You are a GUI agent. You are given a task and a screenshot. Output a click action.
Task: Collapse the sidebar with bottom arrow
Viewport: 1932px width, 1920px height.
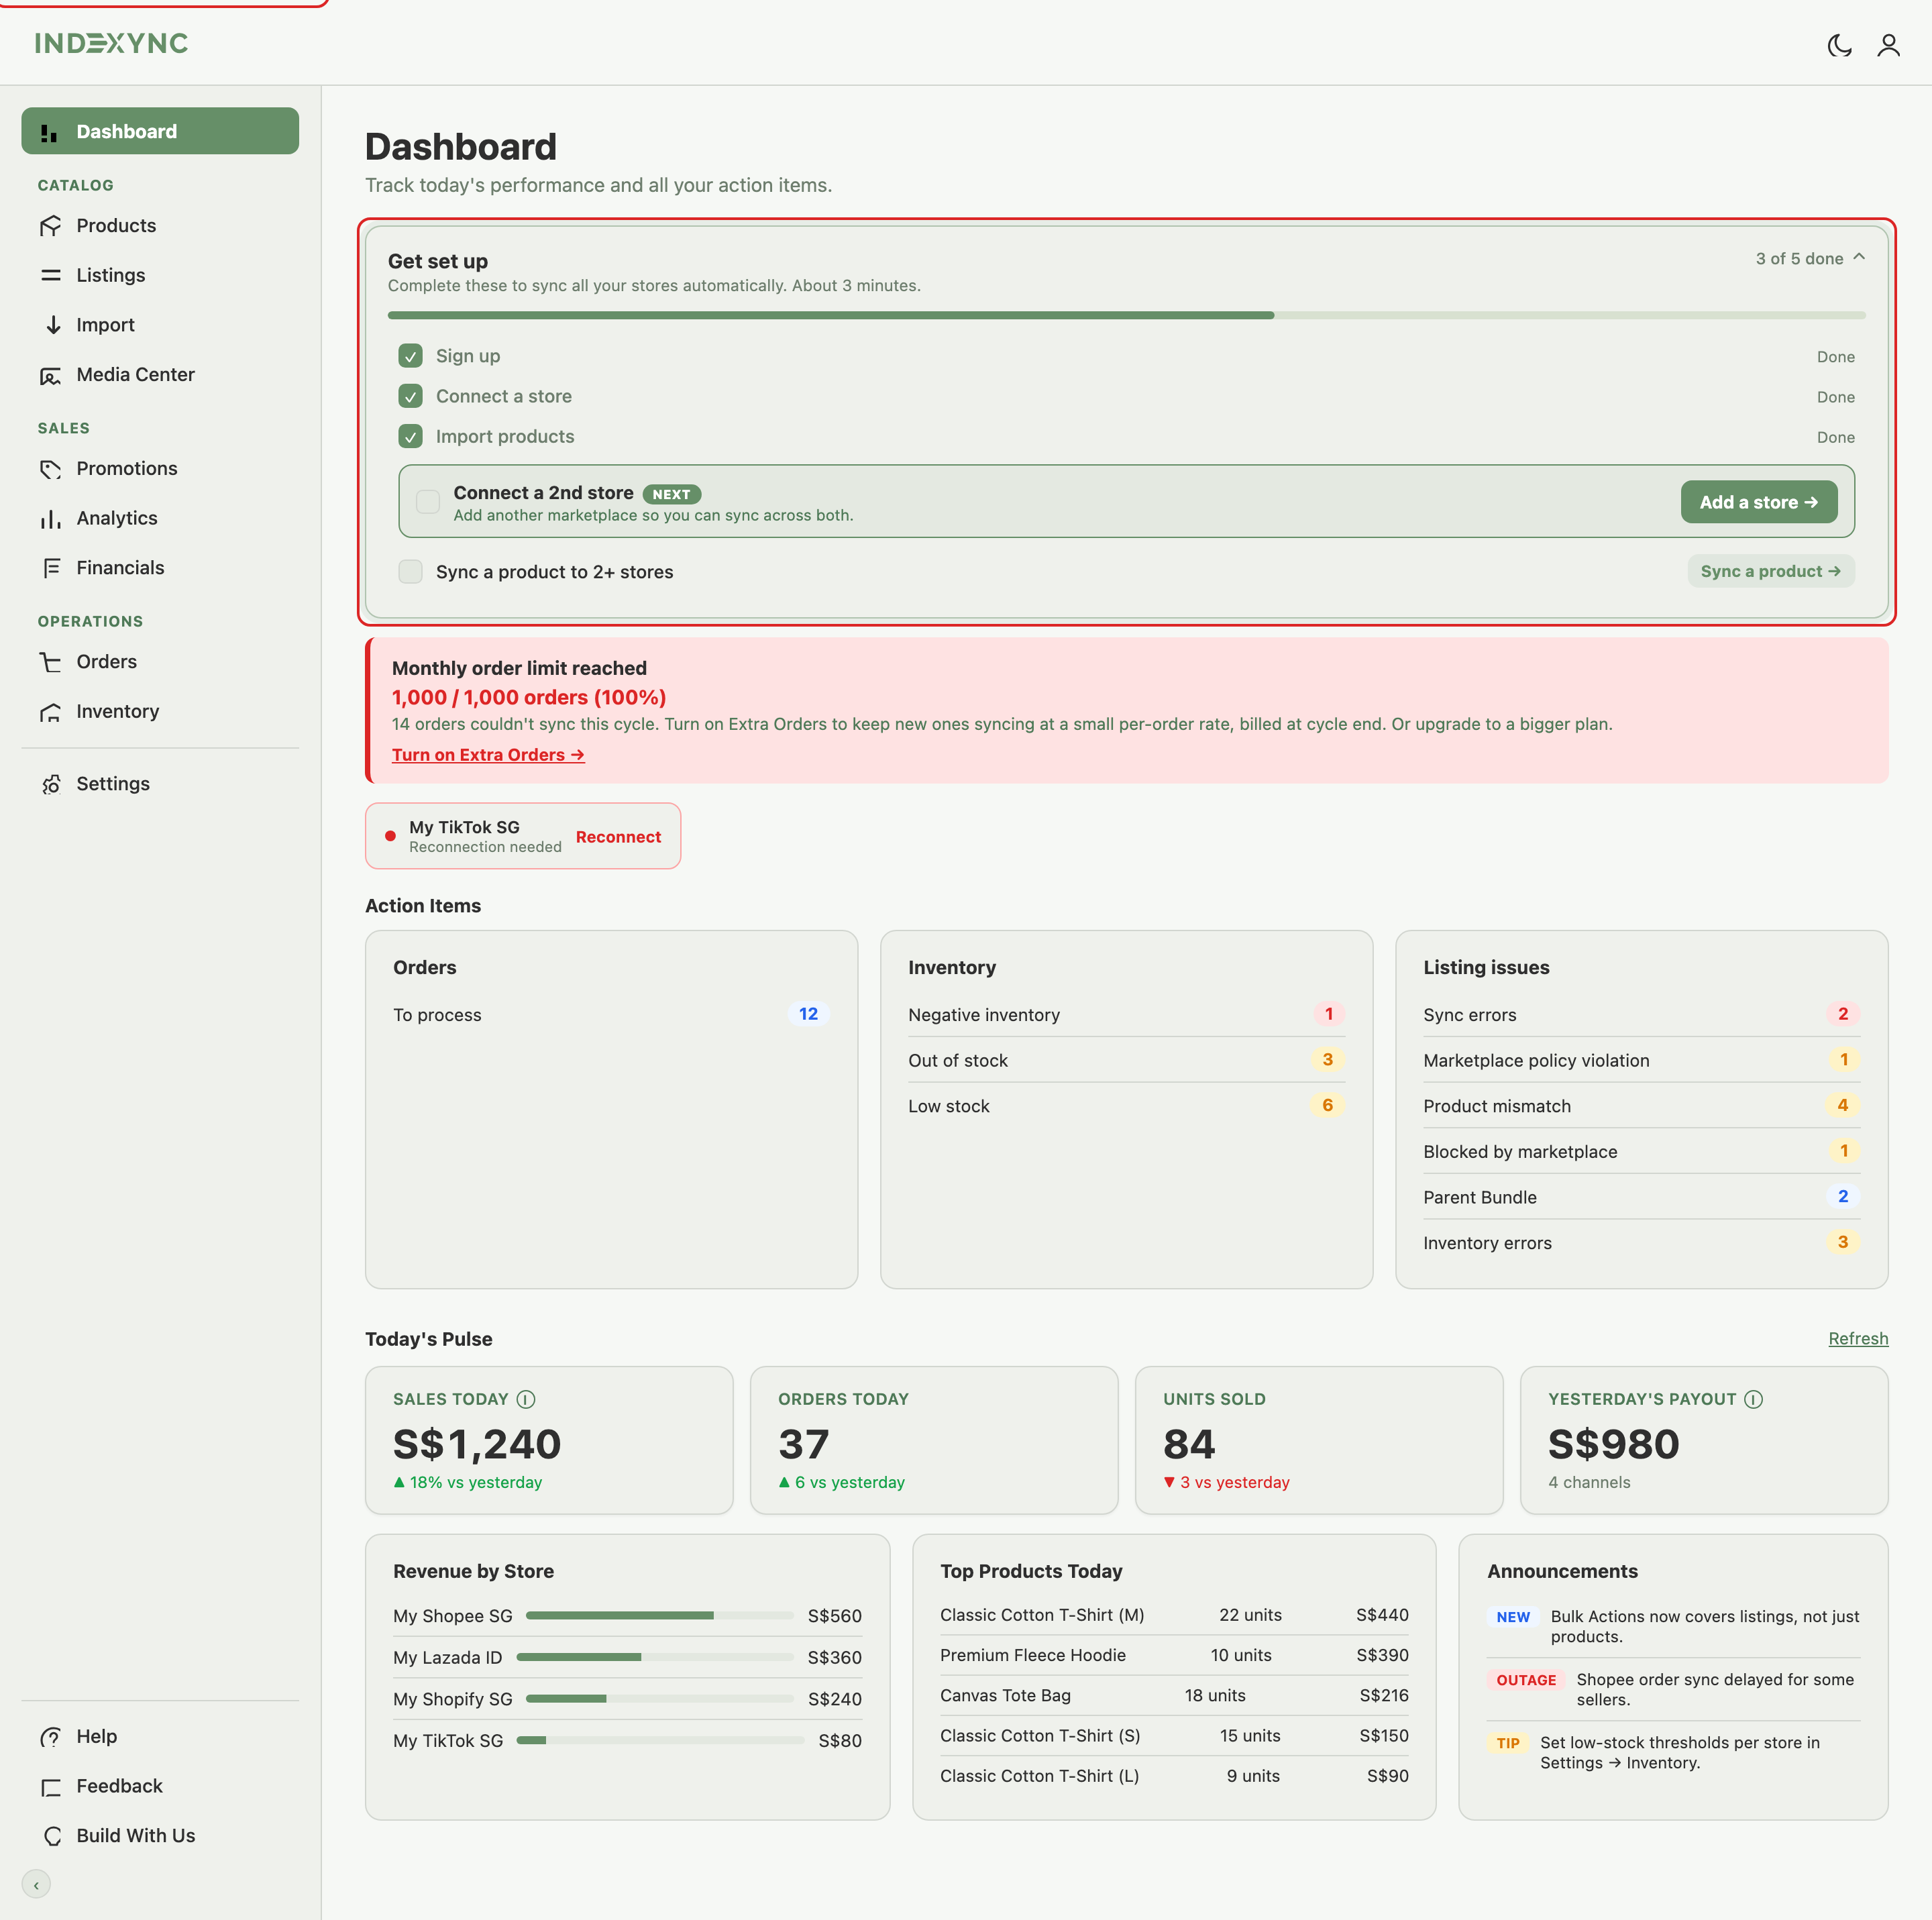coord(36,1885)
